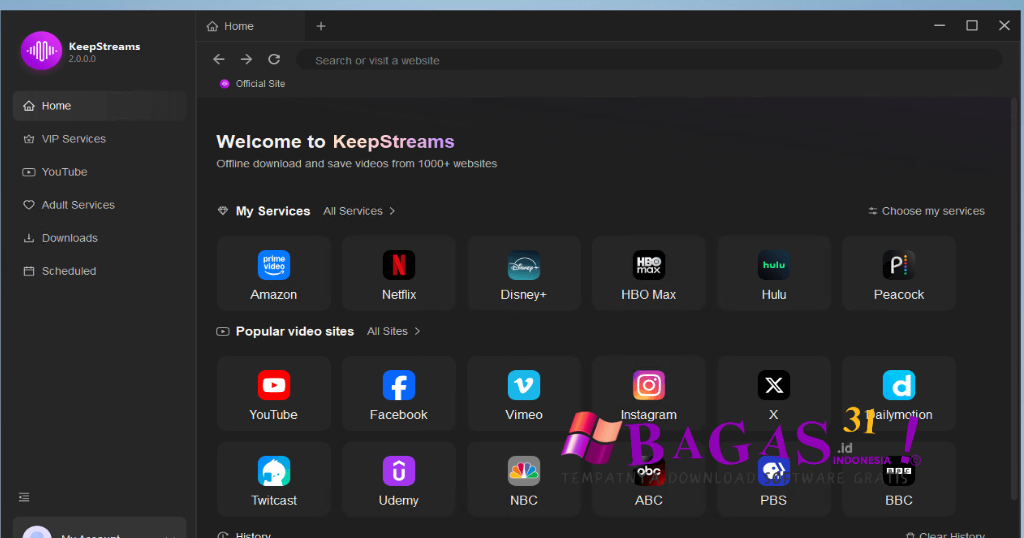Click the version text 2.0.0.0
The width and height of the screenshot is (1024, 538).
82,59
